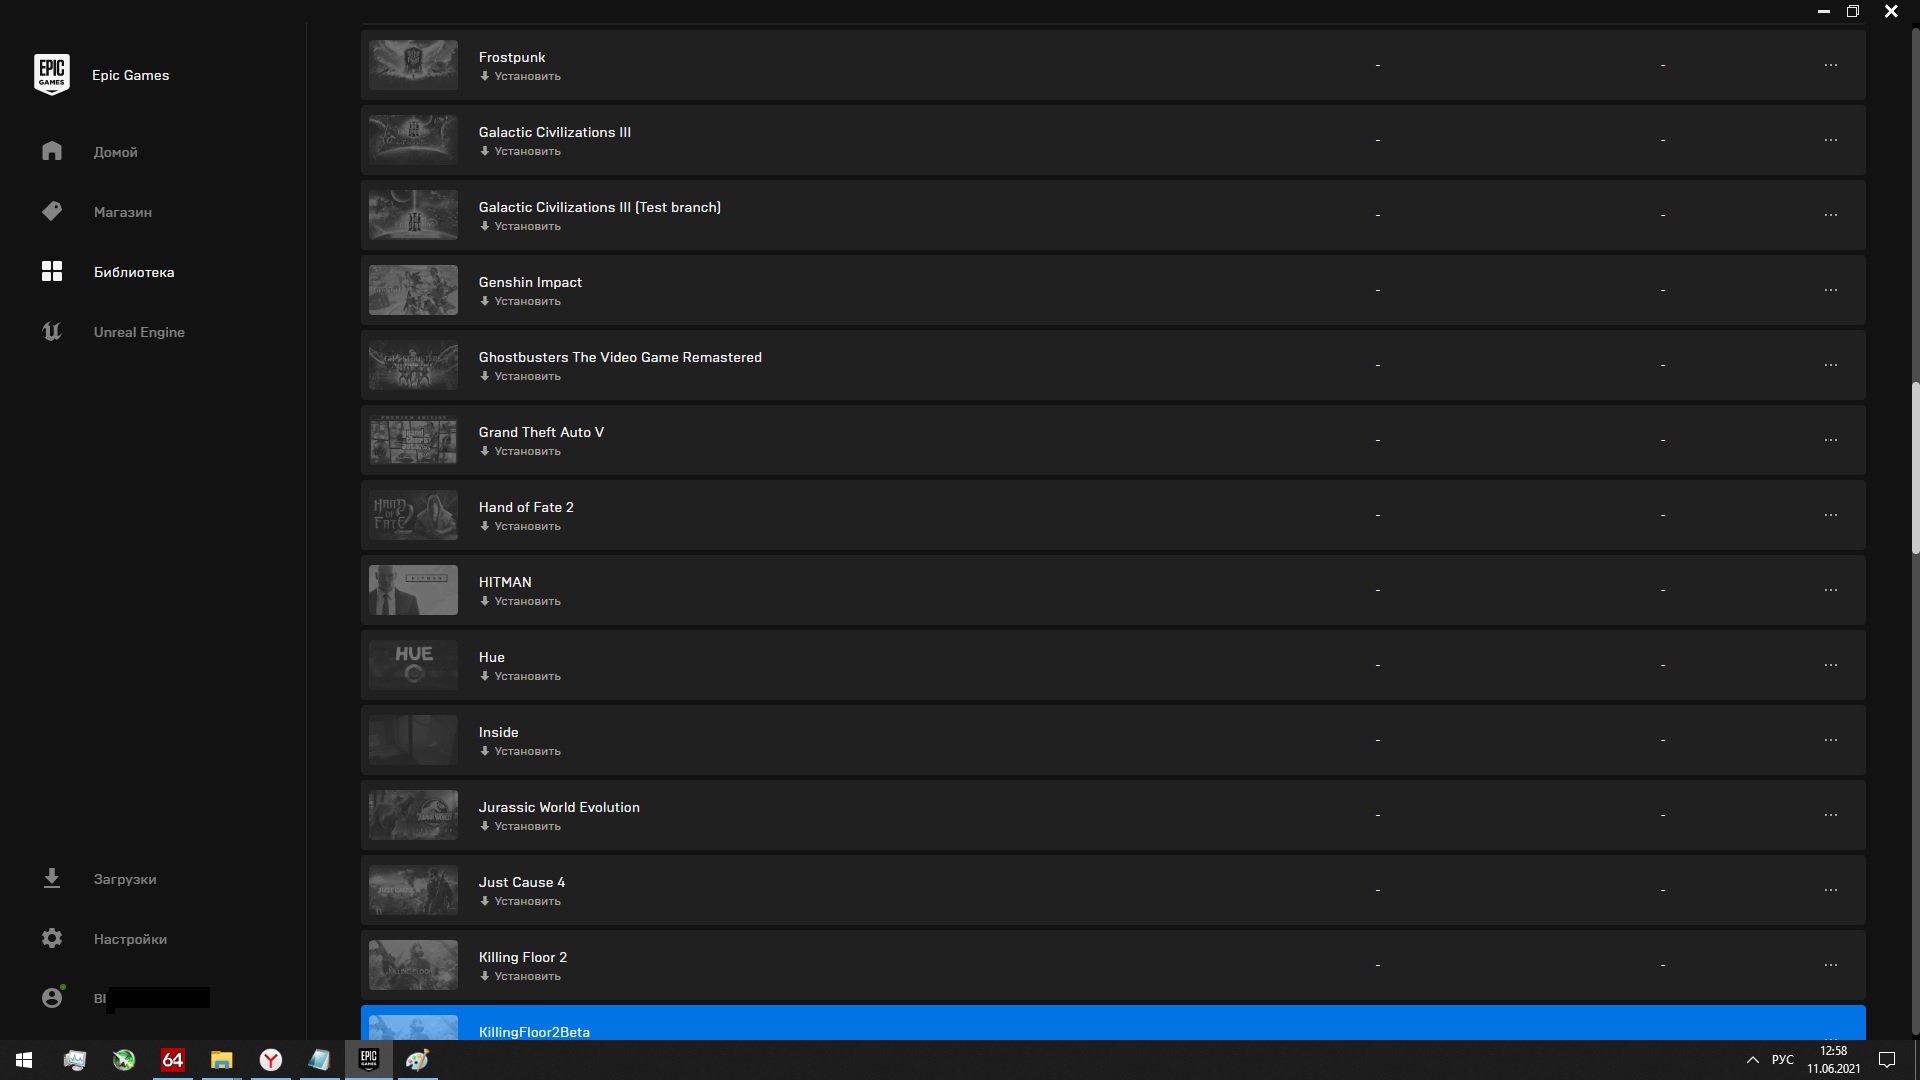Go to the Магазин store section
This screenshot has width=1920, height=1080.
coord(123,212)
